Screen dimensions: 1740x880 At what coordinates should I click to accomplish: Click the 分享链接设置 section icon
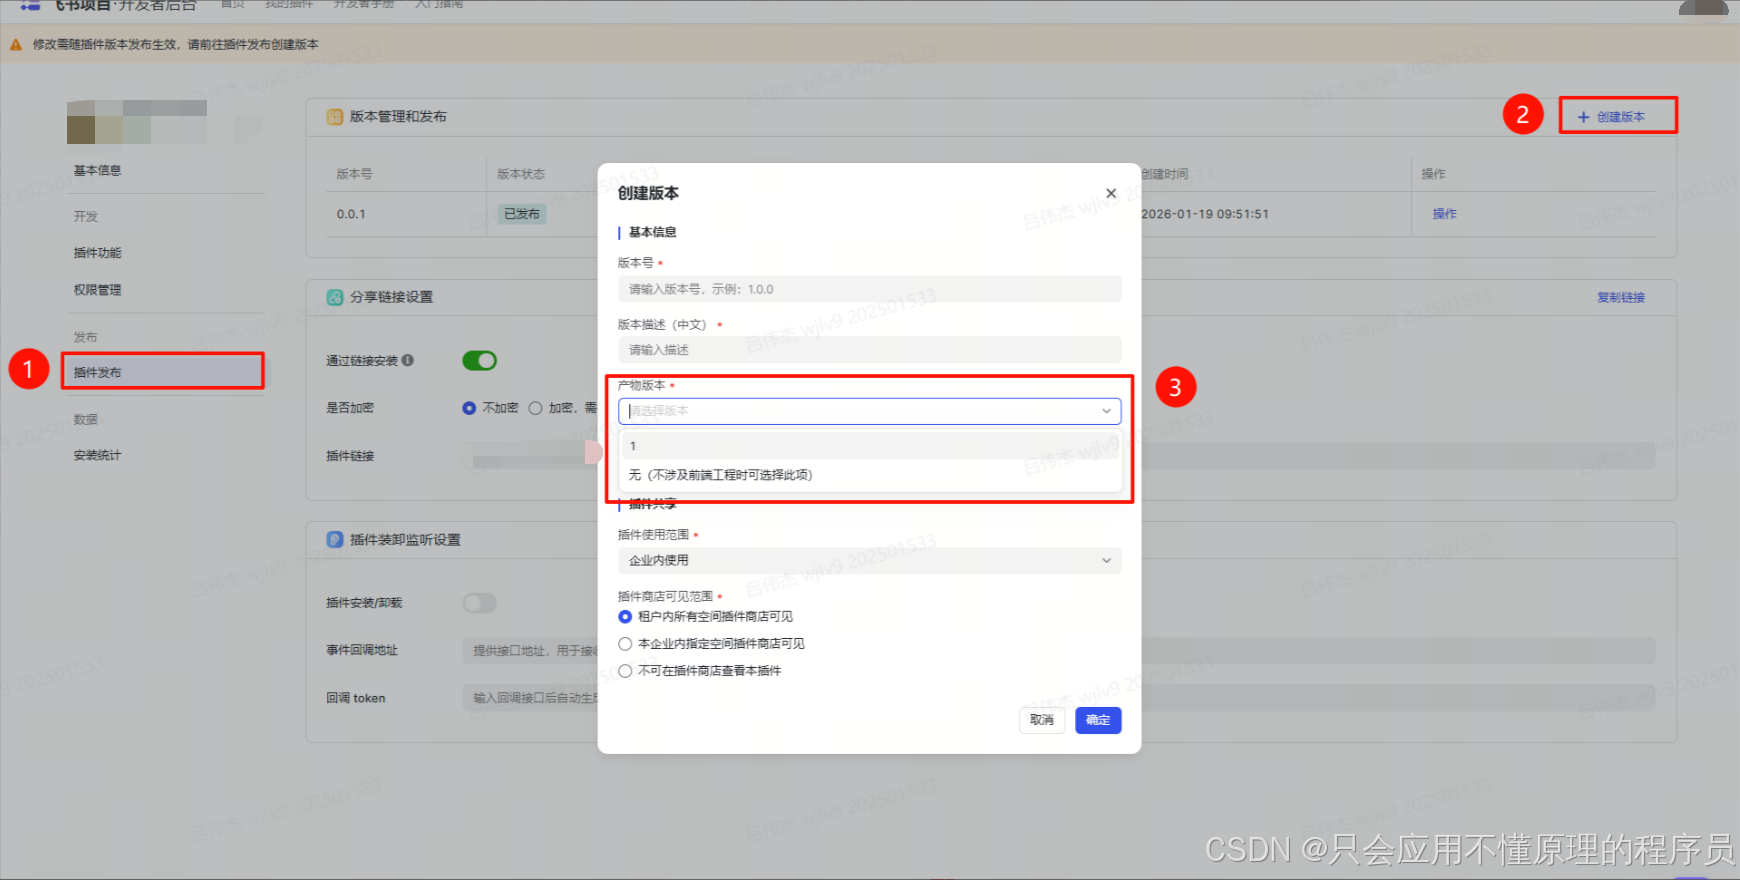click(335, 297)
